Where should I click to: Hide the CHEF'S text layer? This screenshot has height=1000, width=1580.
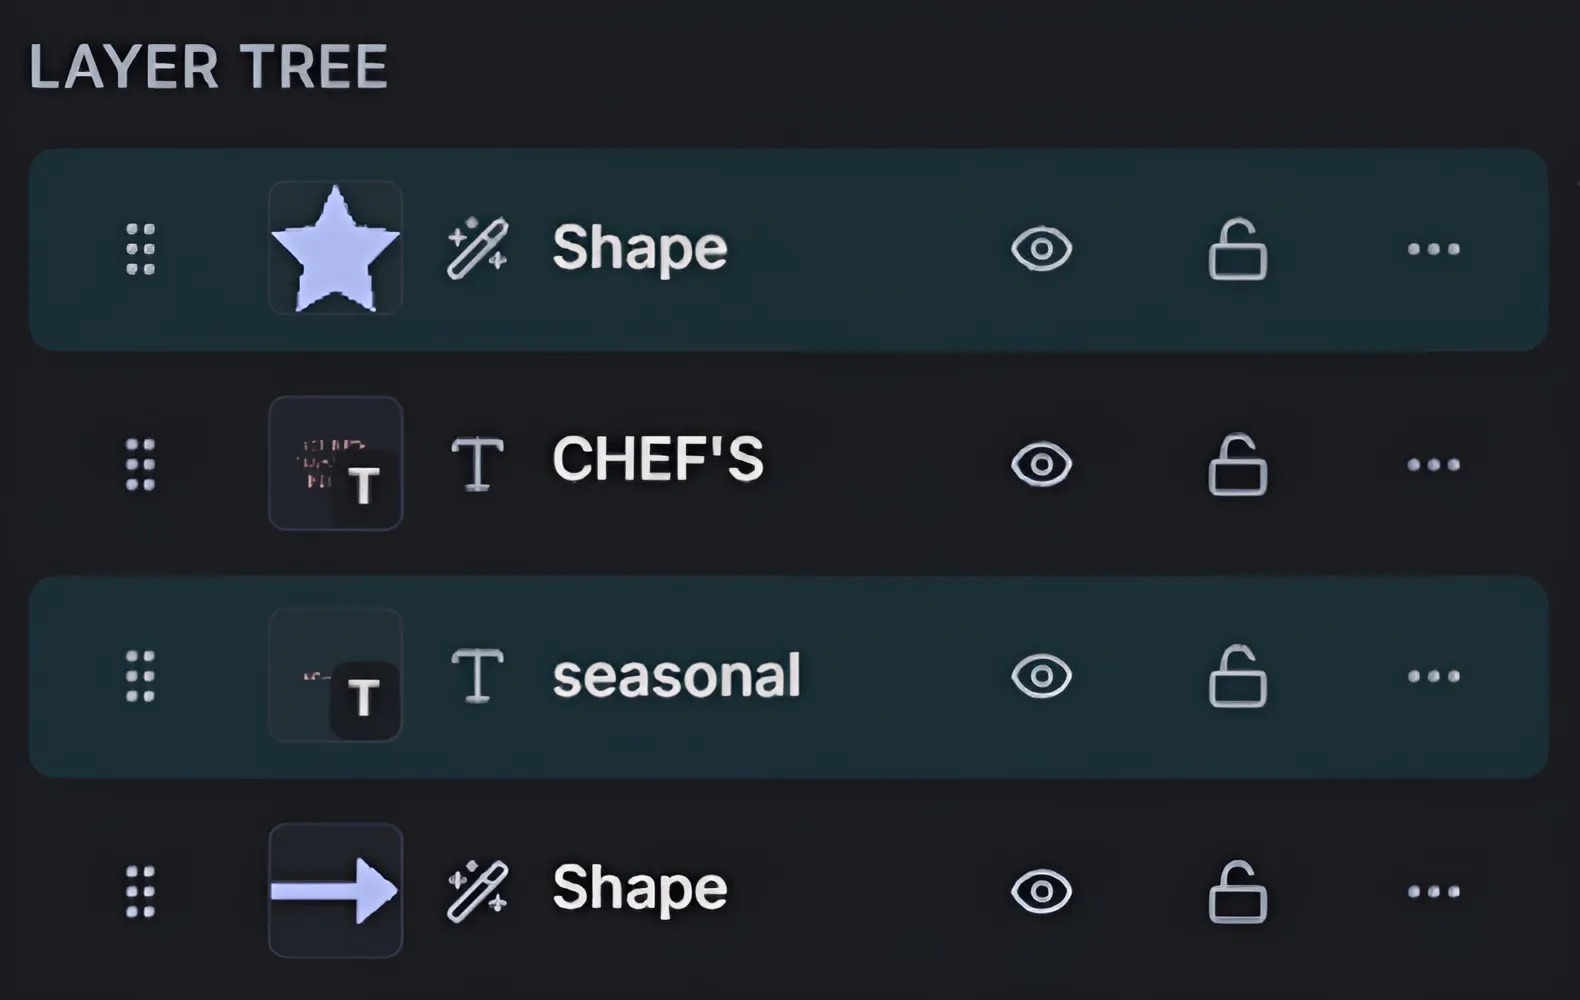(x=1041, y=464)
